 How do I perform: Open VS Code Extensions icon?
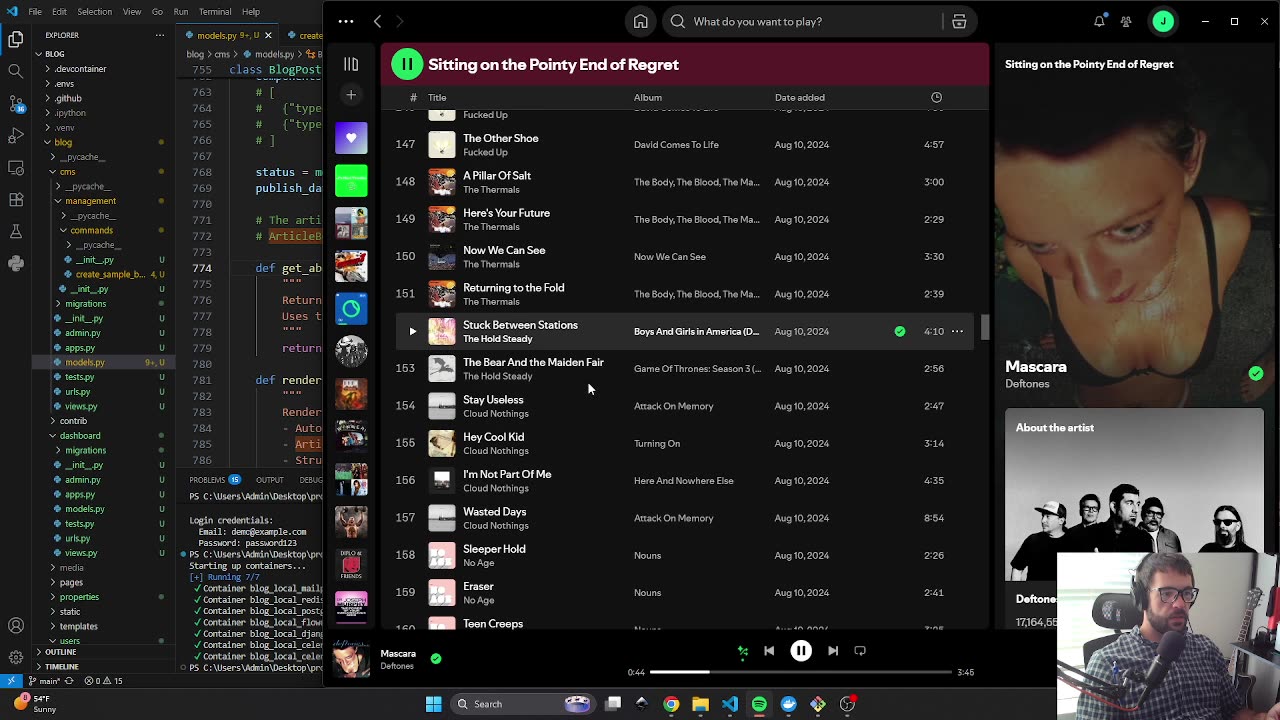(x=16, y=200)
